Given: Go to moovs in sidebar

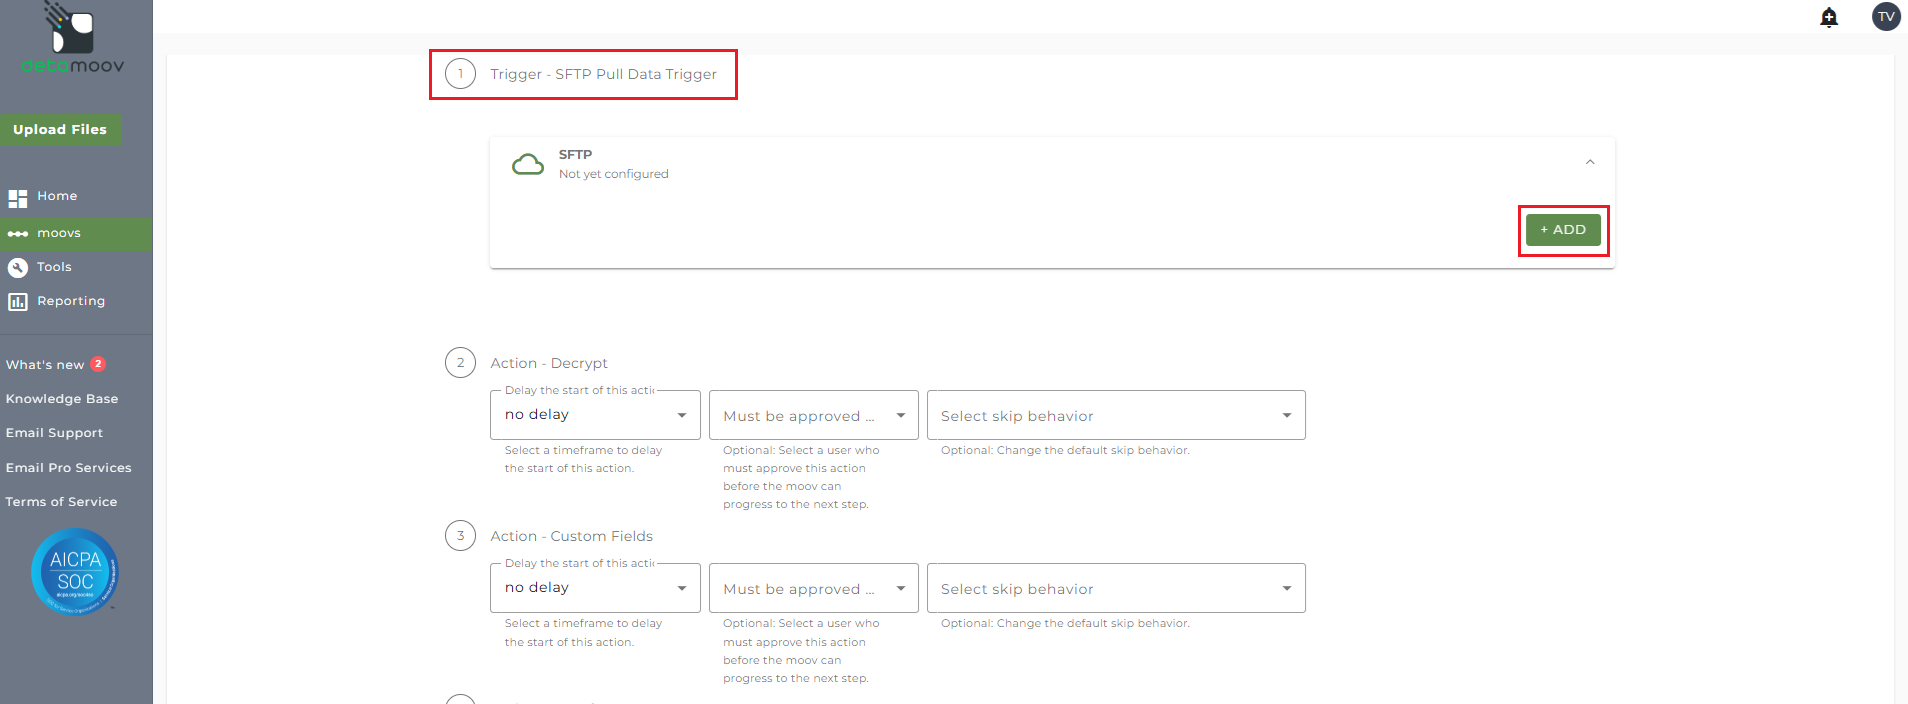Looking at the screenshot, I should (x=59, y=233).
